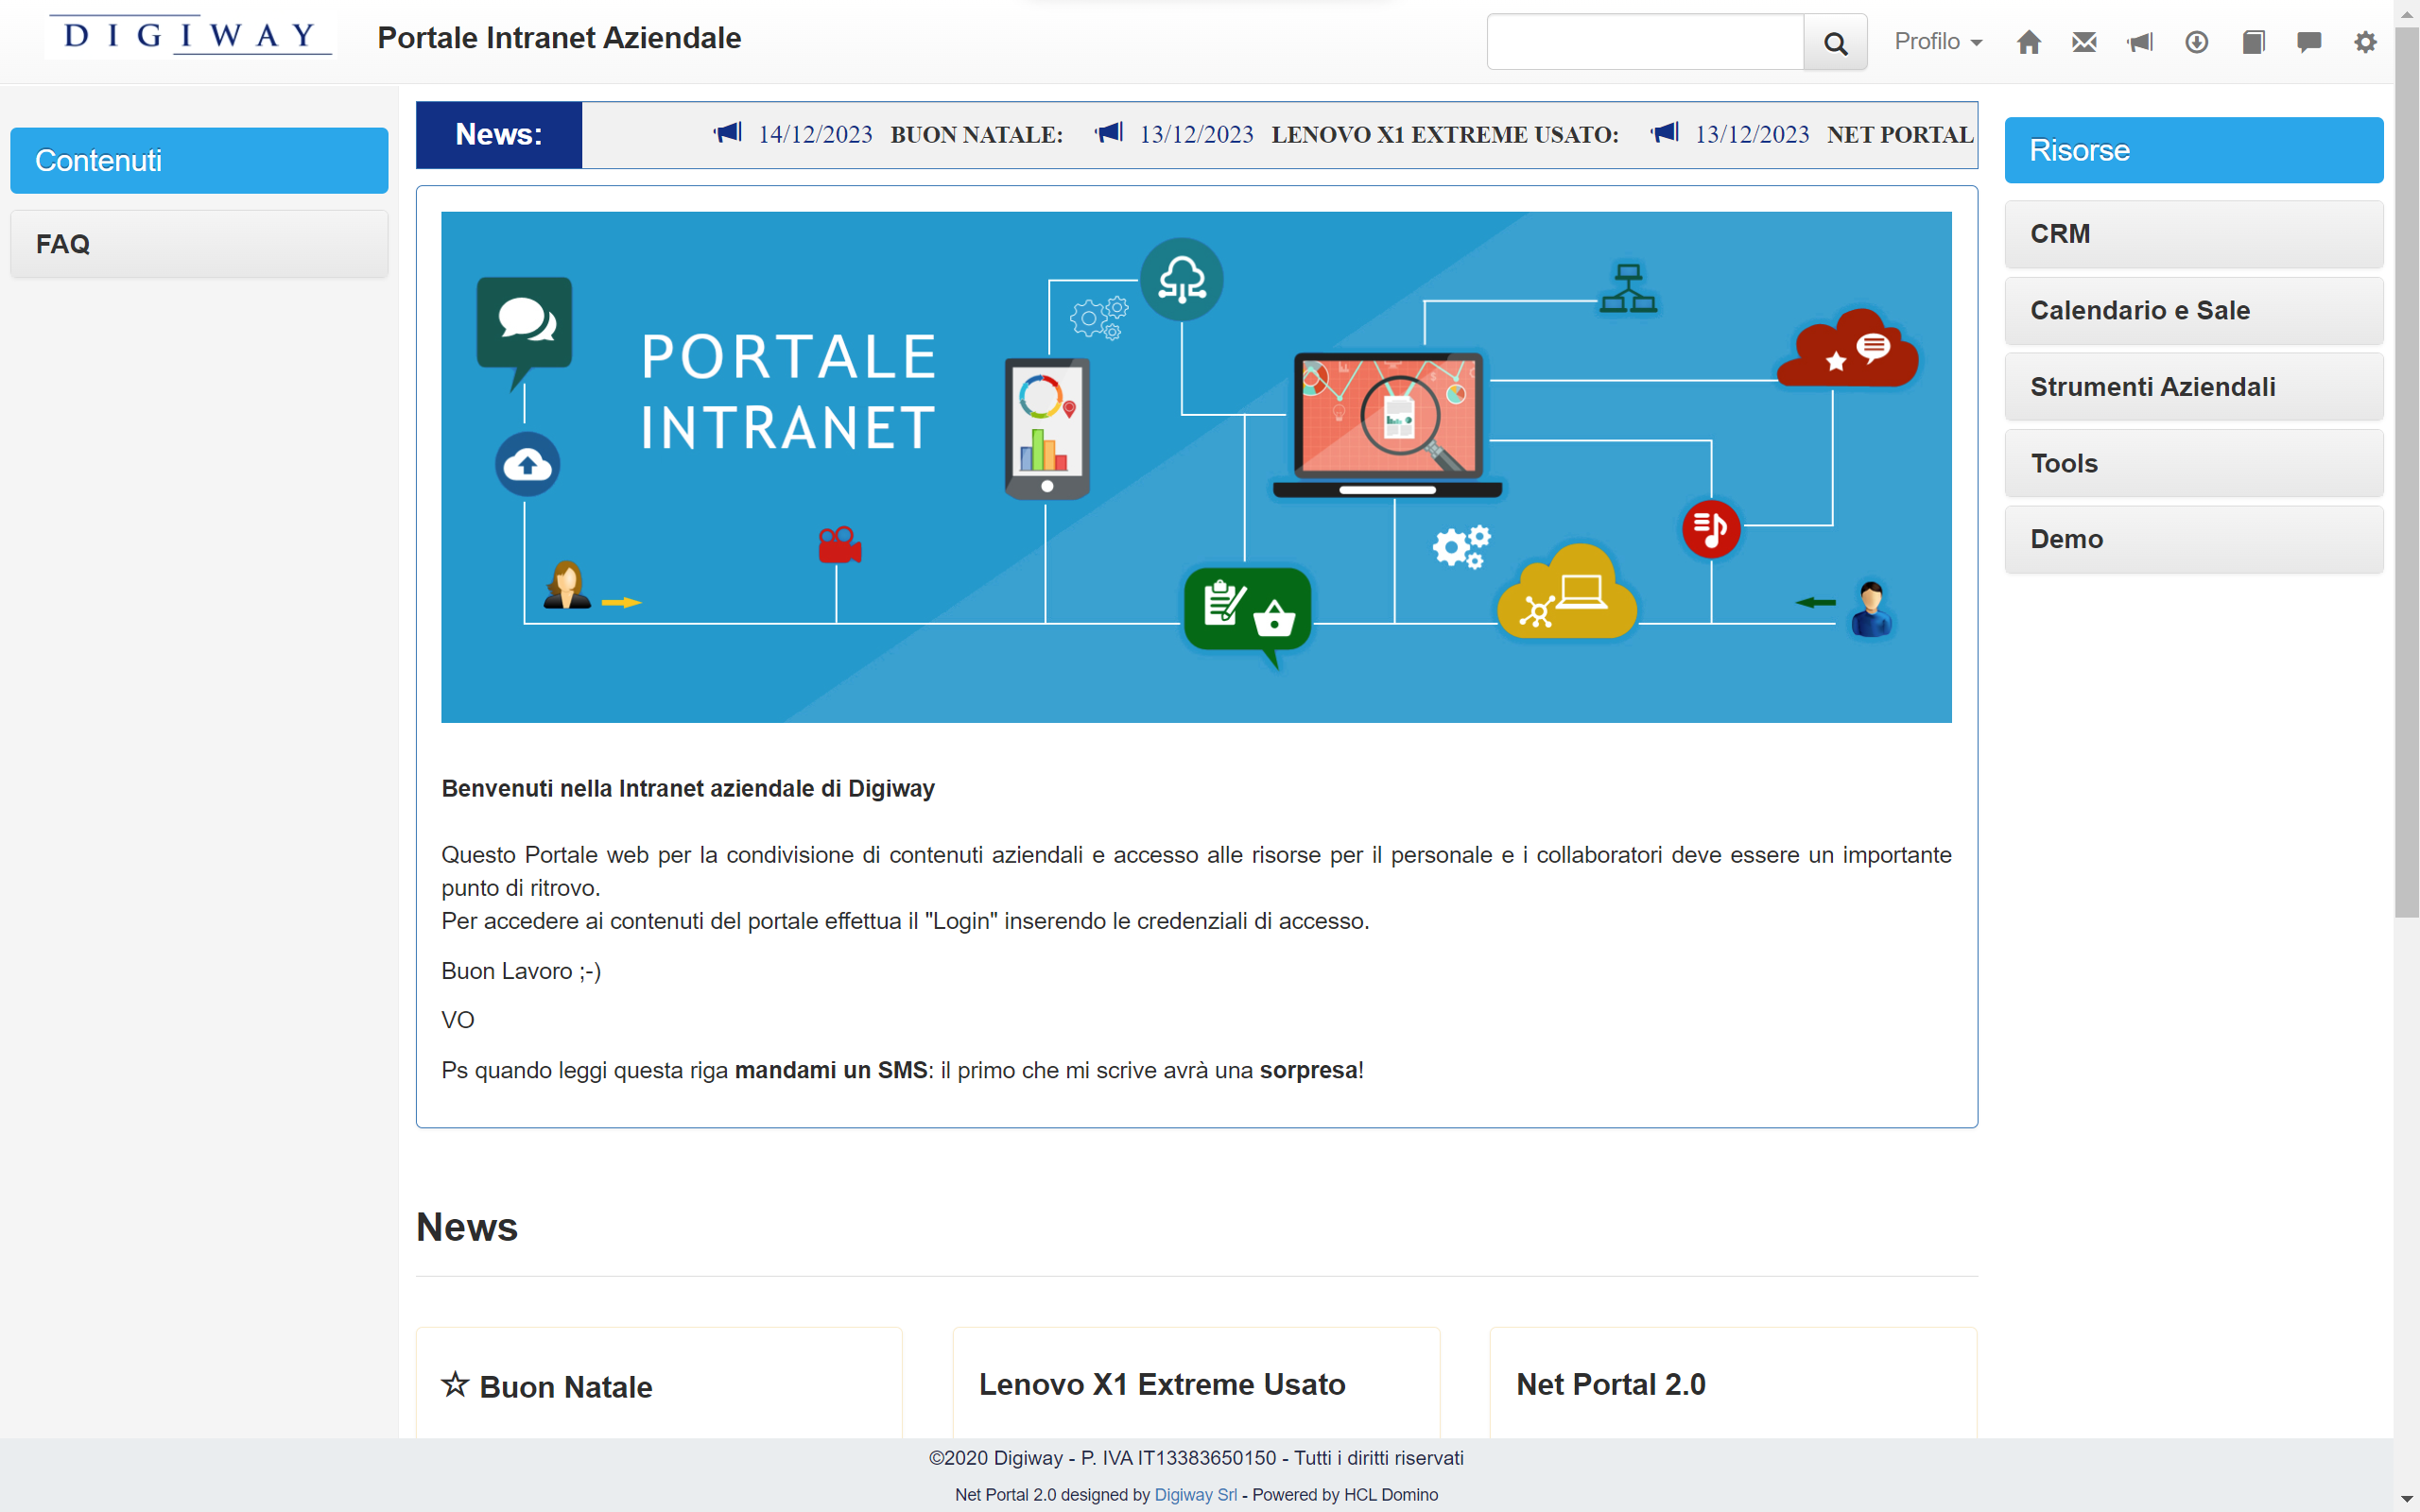Open the Tools resource
This screenshot has height=1512, width=2420.
point(2194,463)
